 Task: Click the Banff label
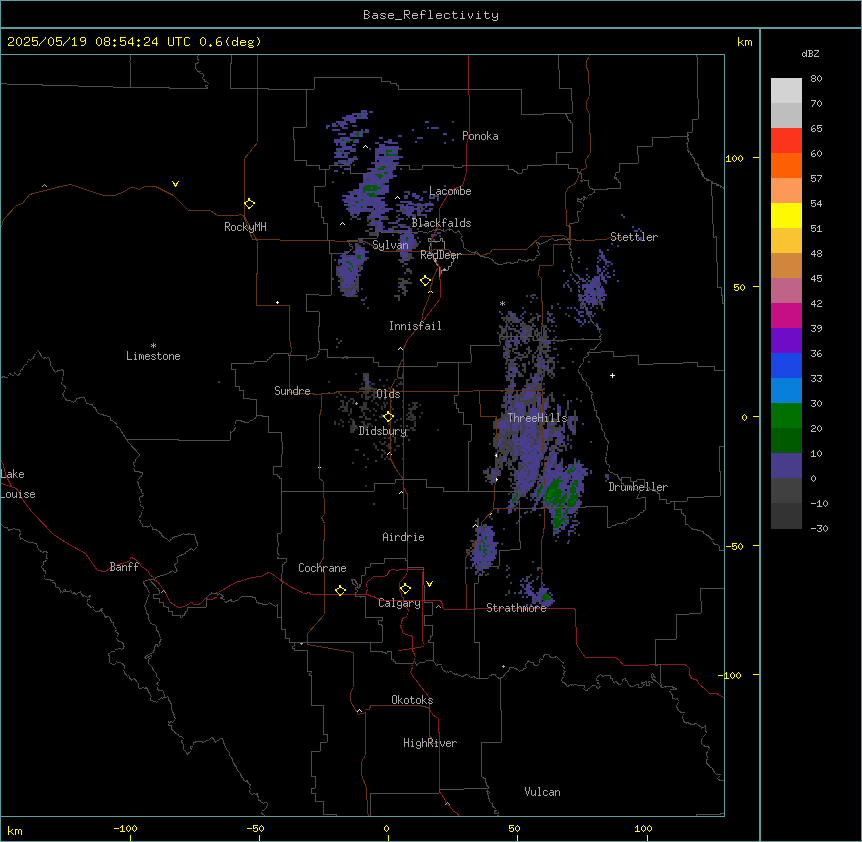tap(124, 567)
